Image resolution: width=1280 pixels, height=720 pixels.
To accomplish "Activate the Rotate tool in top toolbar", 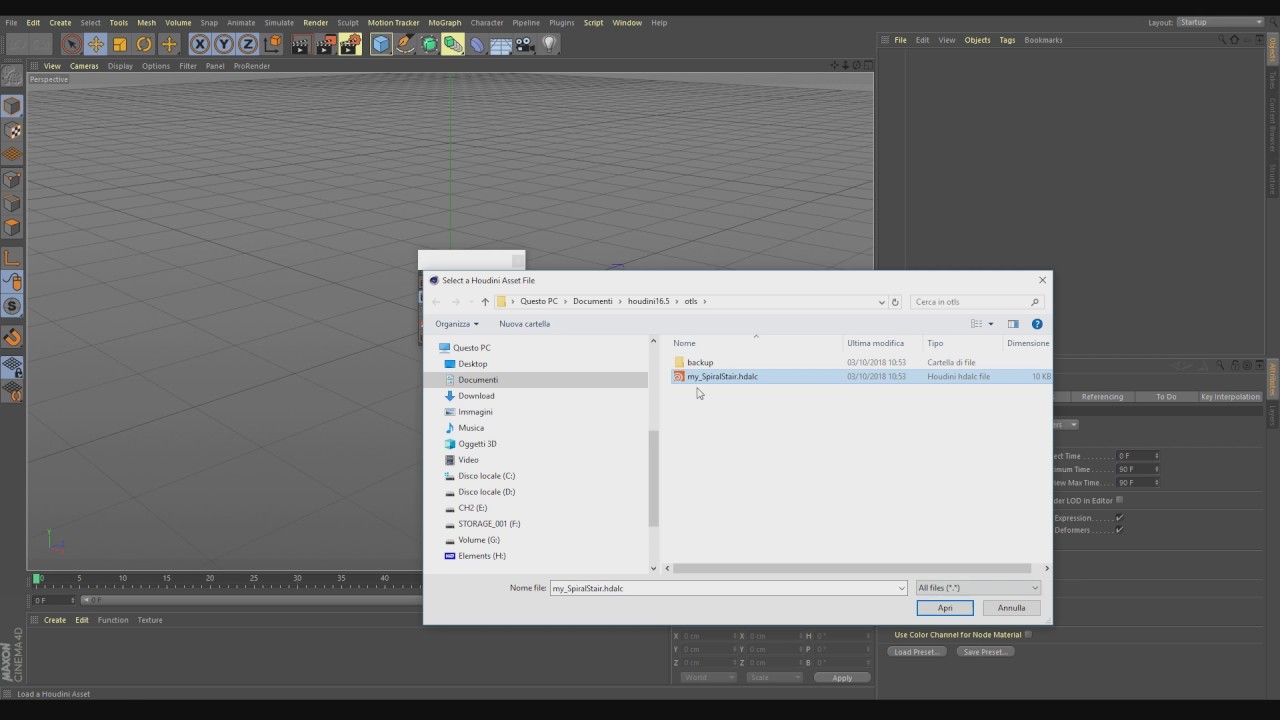I will pos(144,44).
